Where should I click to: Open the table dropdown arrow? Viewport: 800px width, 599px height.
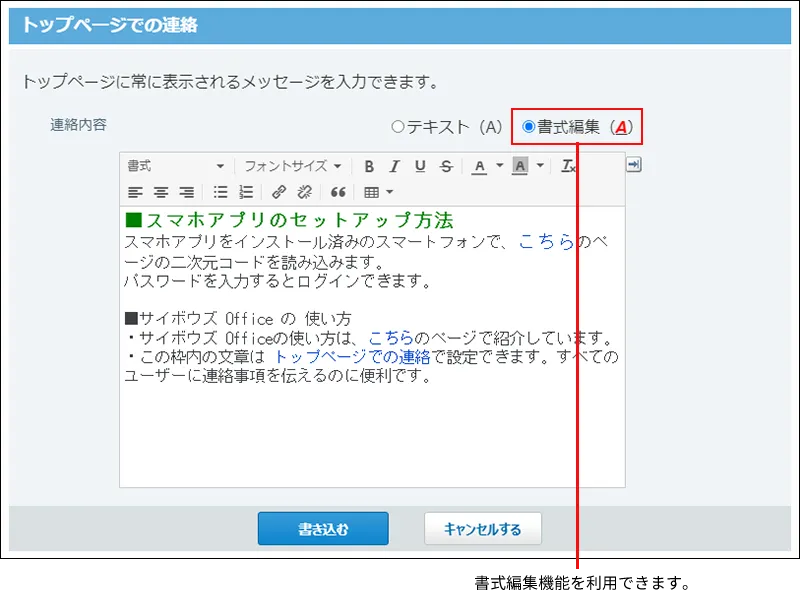tap(390, 192)
